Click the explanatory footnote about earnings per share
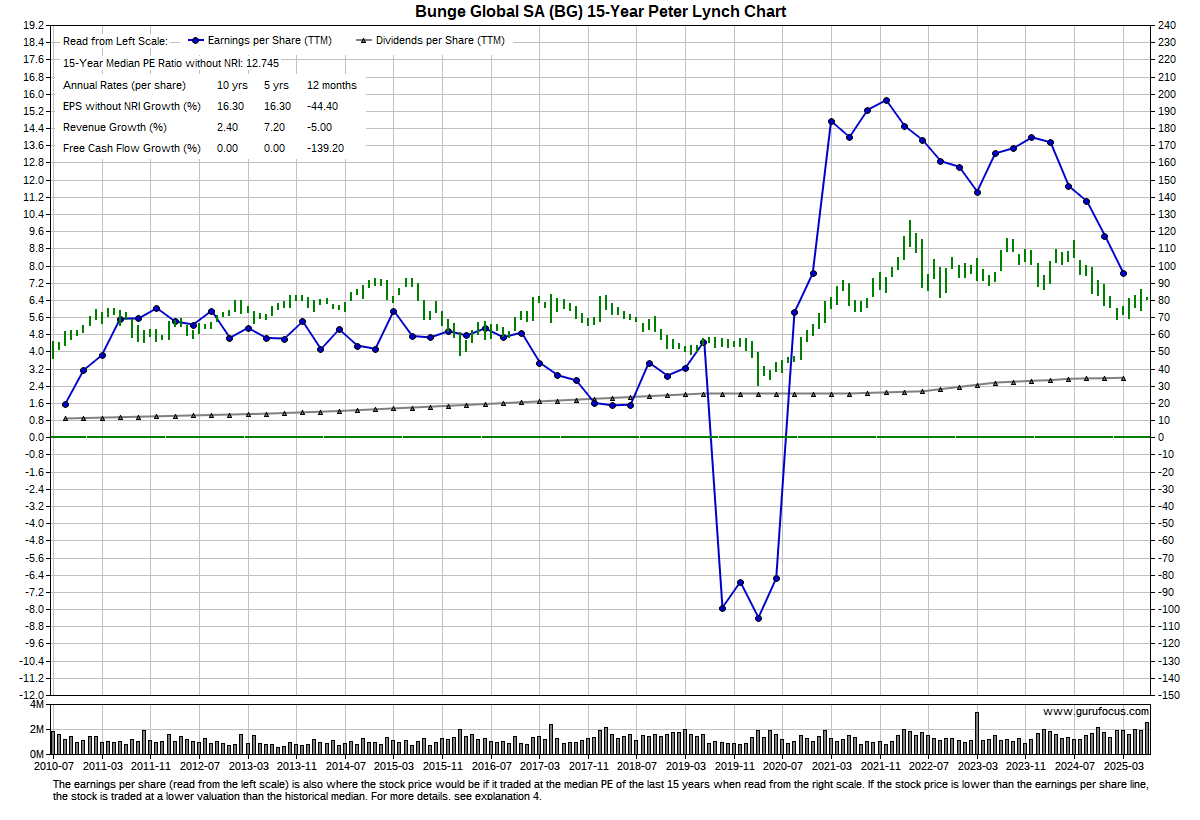The image size is (1200, 820). [x=600, y=790]
